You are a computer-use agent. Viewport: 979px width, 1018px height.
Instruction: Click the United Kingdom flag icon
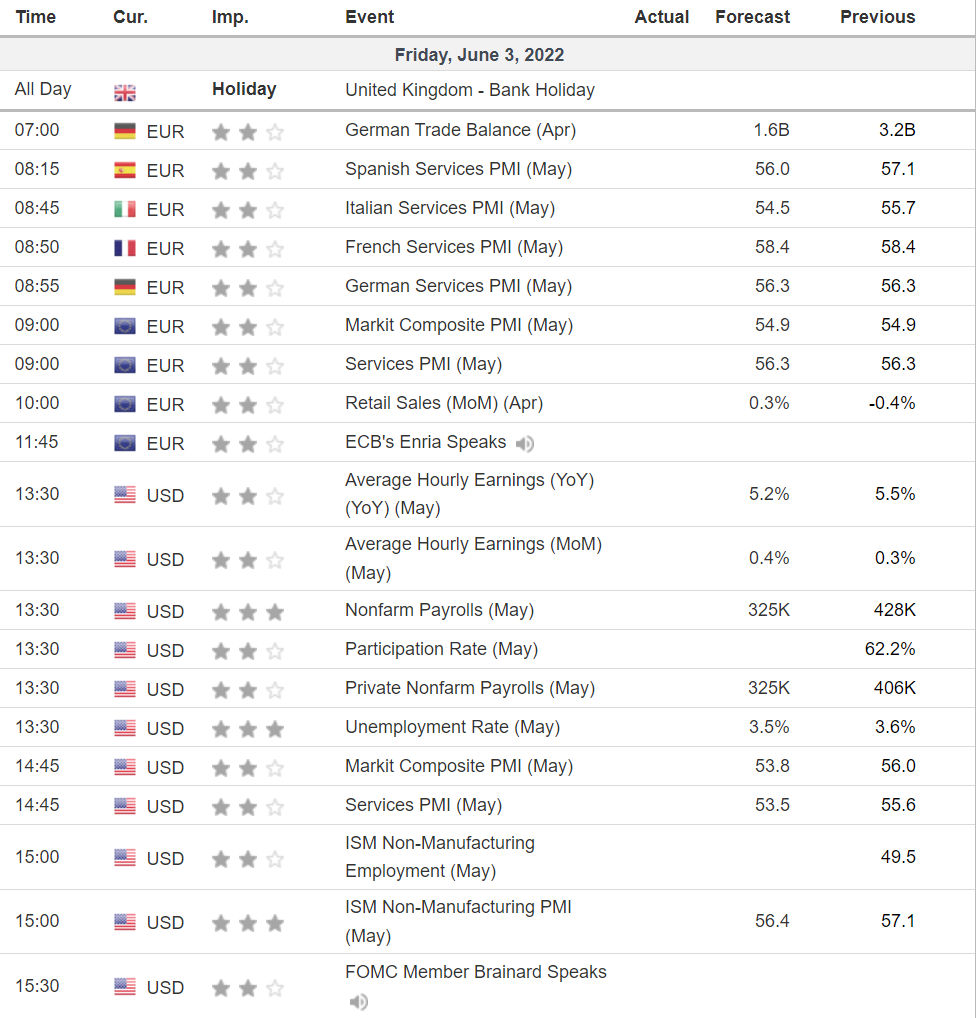click(125, 91)
